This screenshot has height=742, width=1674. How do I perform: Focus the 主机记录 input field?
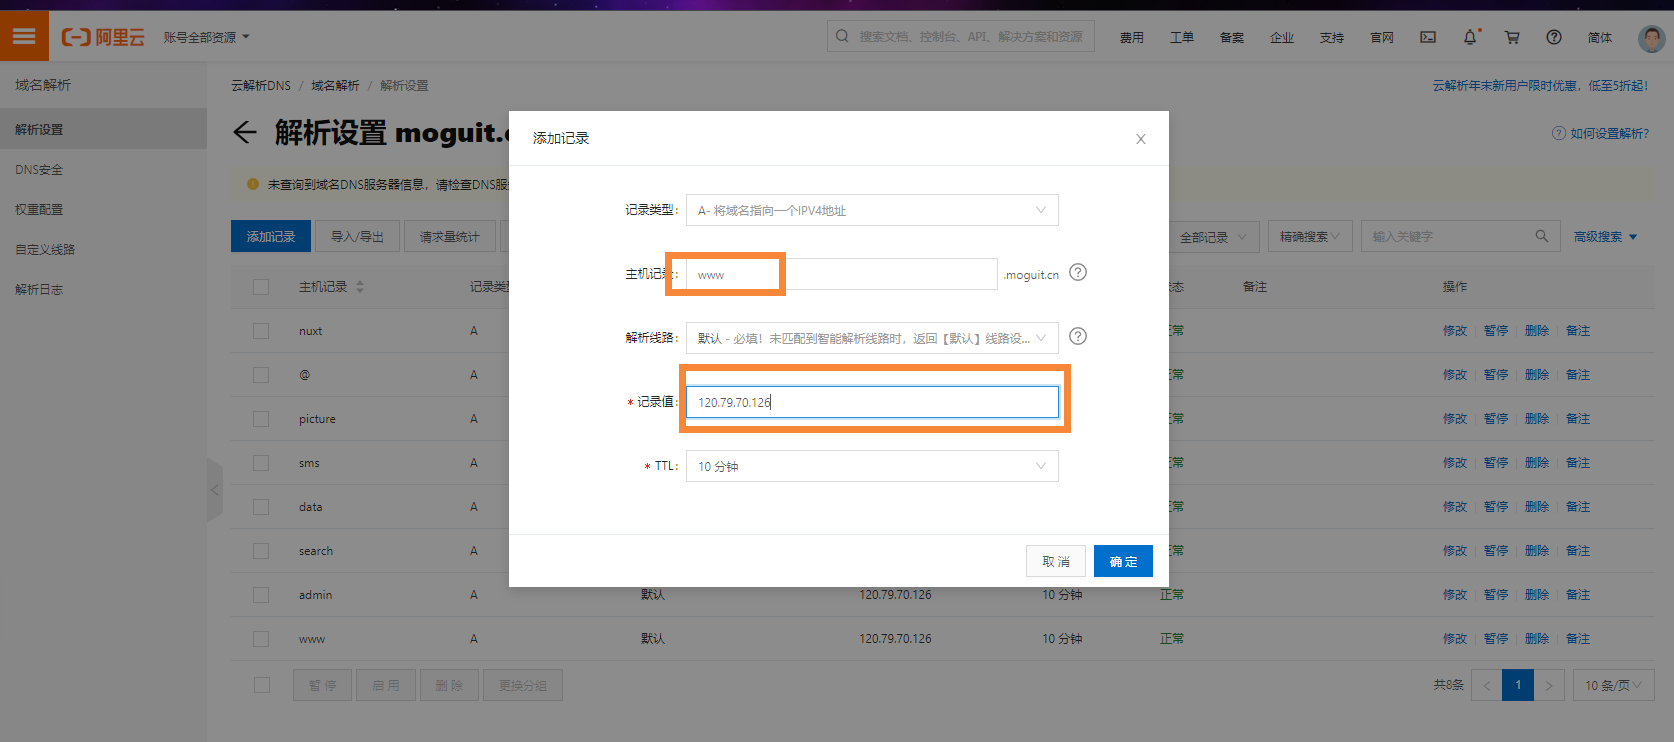point(842,274)
